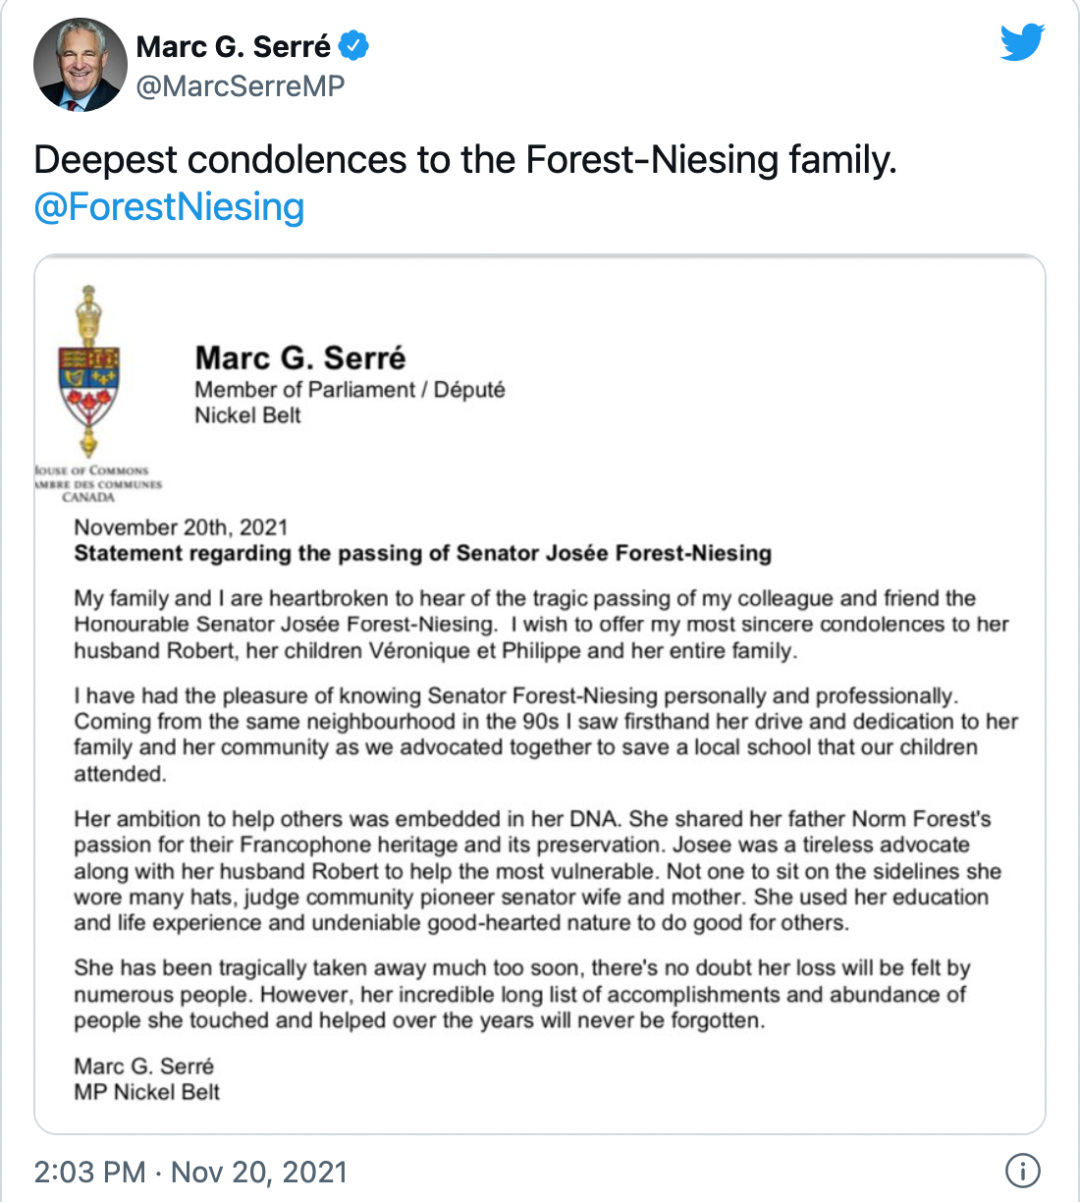Click the large Marc G. Serré letterhead name
The width and height of the screenshot is (1080, 1202).
[300, 357]
